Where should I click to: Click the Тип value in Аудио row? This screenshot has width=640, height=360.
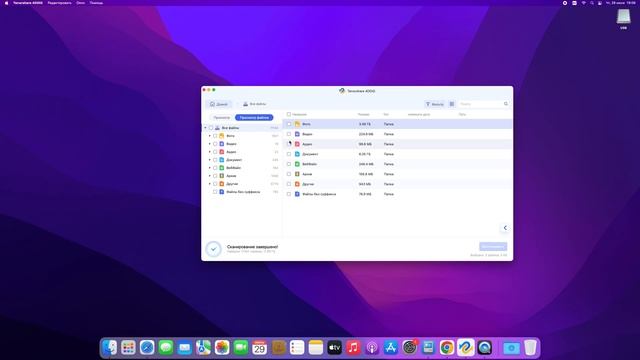389,144
